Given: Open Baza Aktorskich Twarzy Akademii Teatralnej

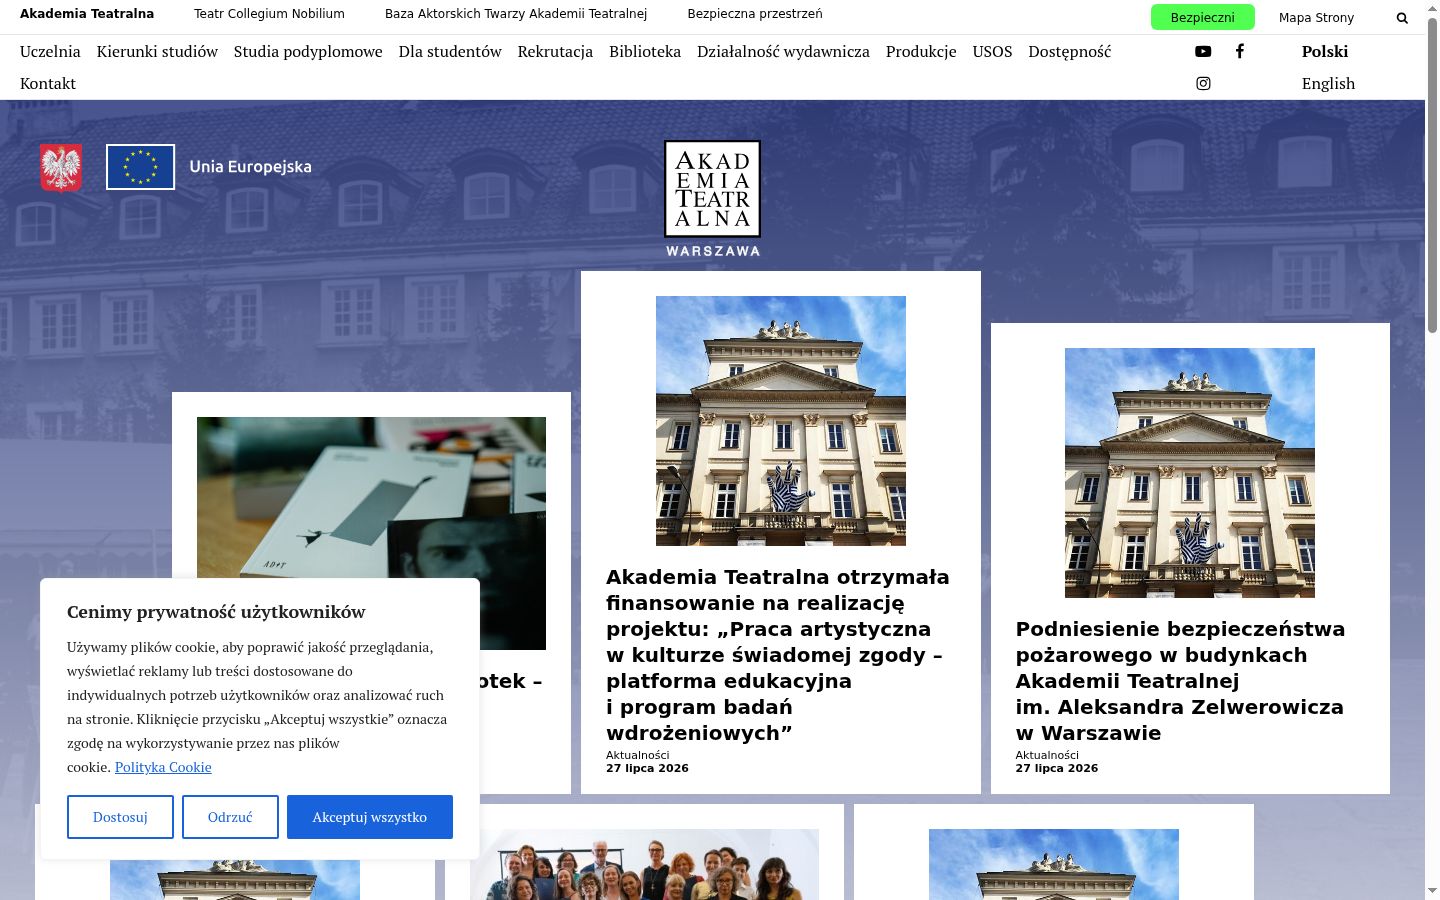Looking at the screenshot, I should [x=516, y=14].
